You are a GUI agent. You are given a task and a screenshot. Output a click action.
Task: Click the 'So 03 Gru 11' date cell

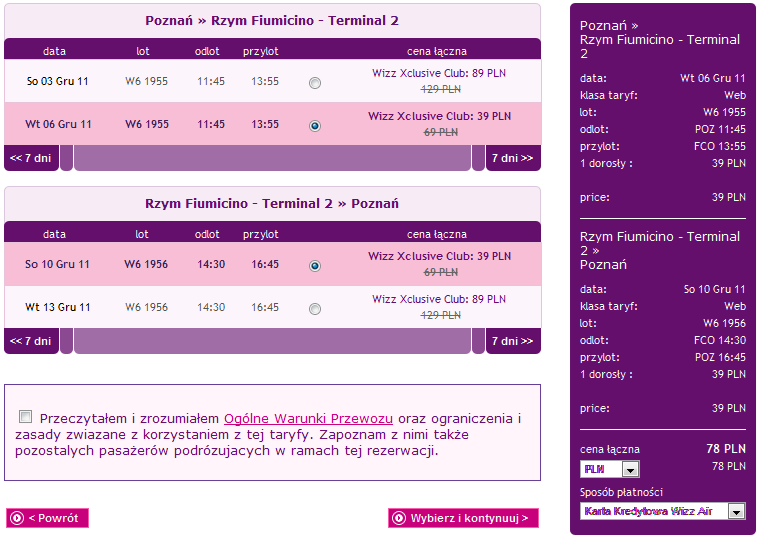tap(57, 81)
